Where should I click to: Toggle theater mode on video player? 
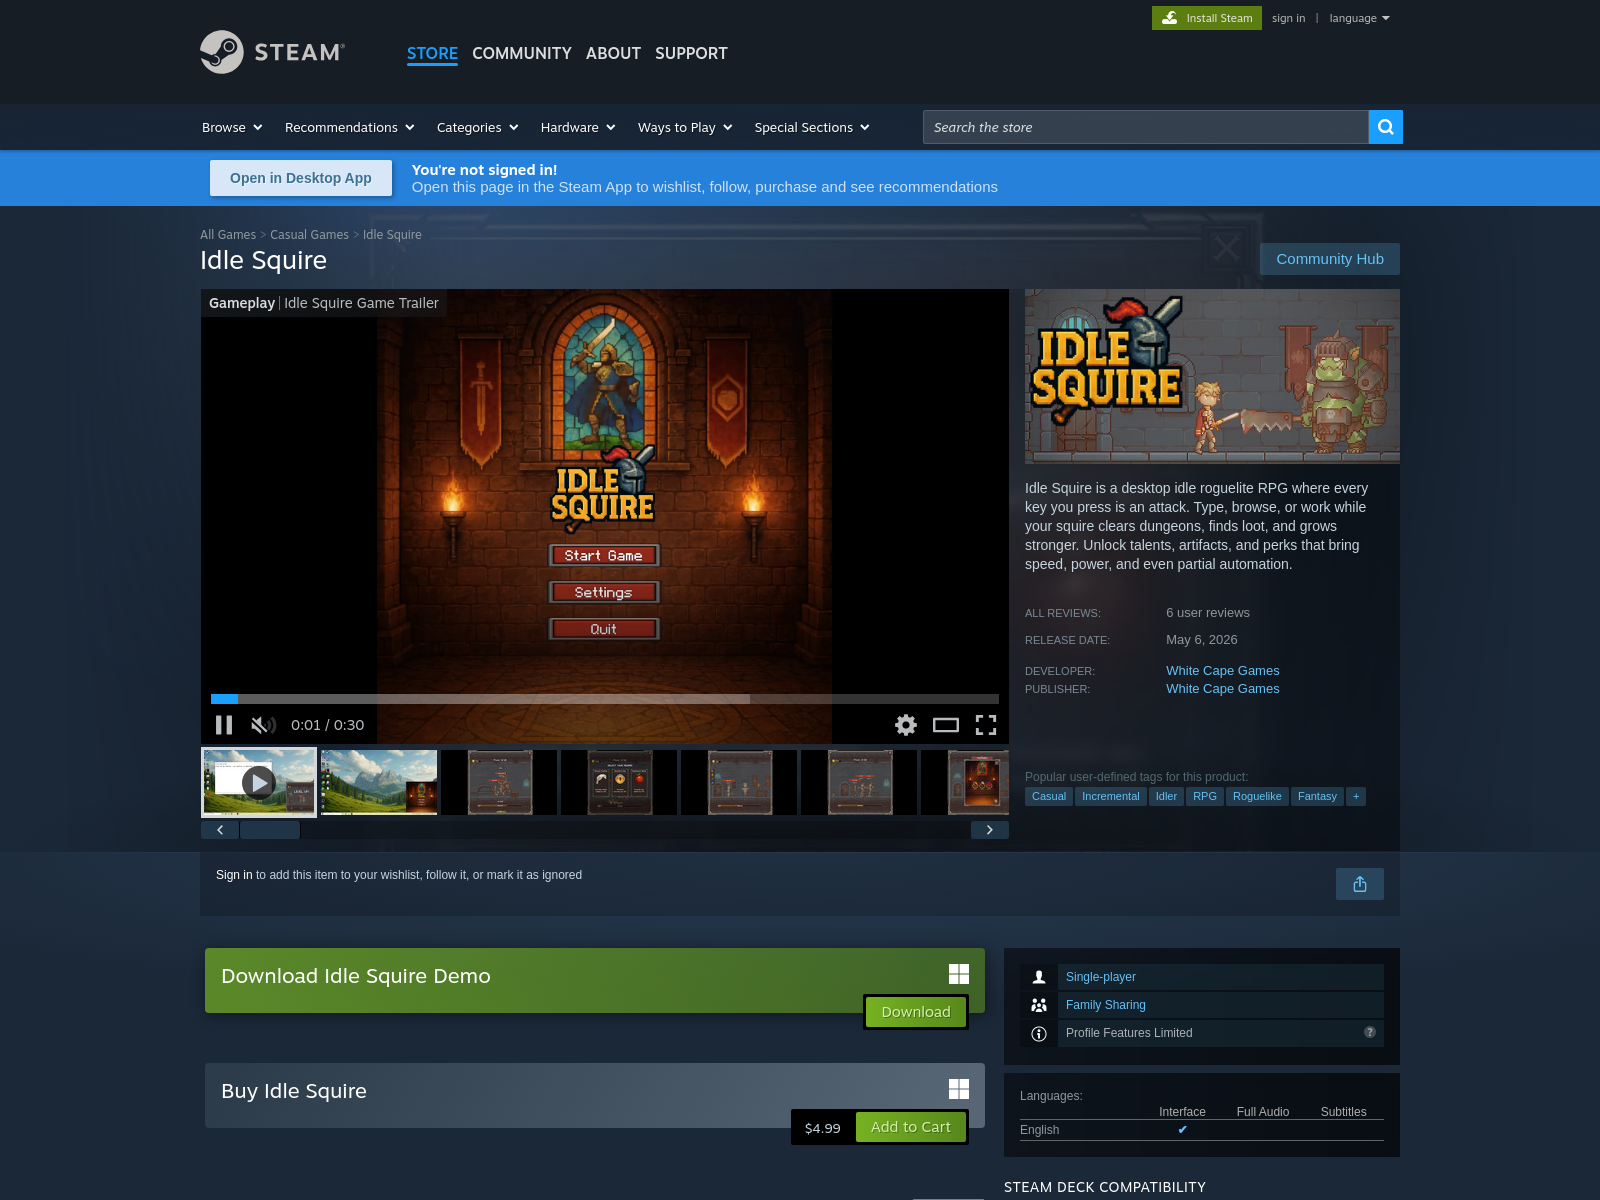[x=946, y=725]
